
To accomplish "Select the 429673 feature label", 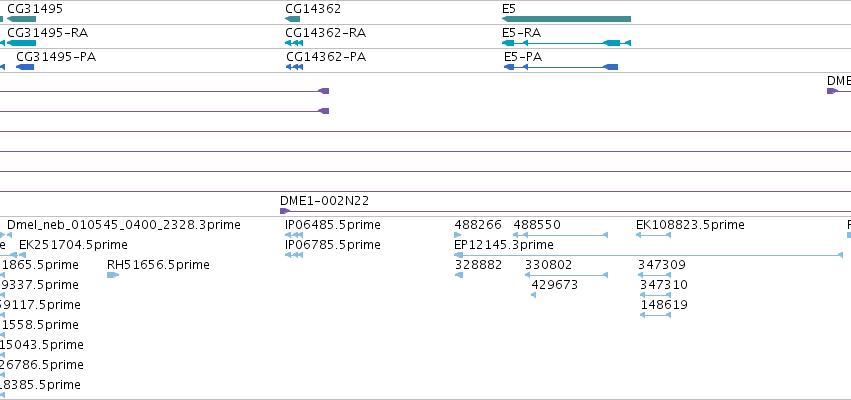I will (555, 285).
